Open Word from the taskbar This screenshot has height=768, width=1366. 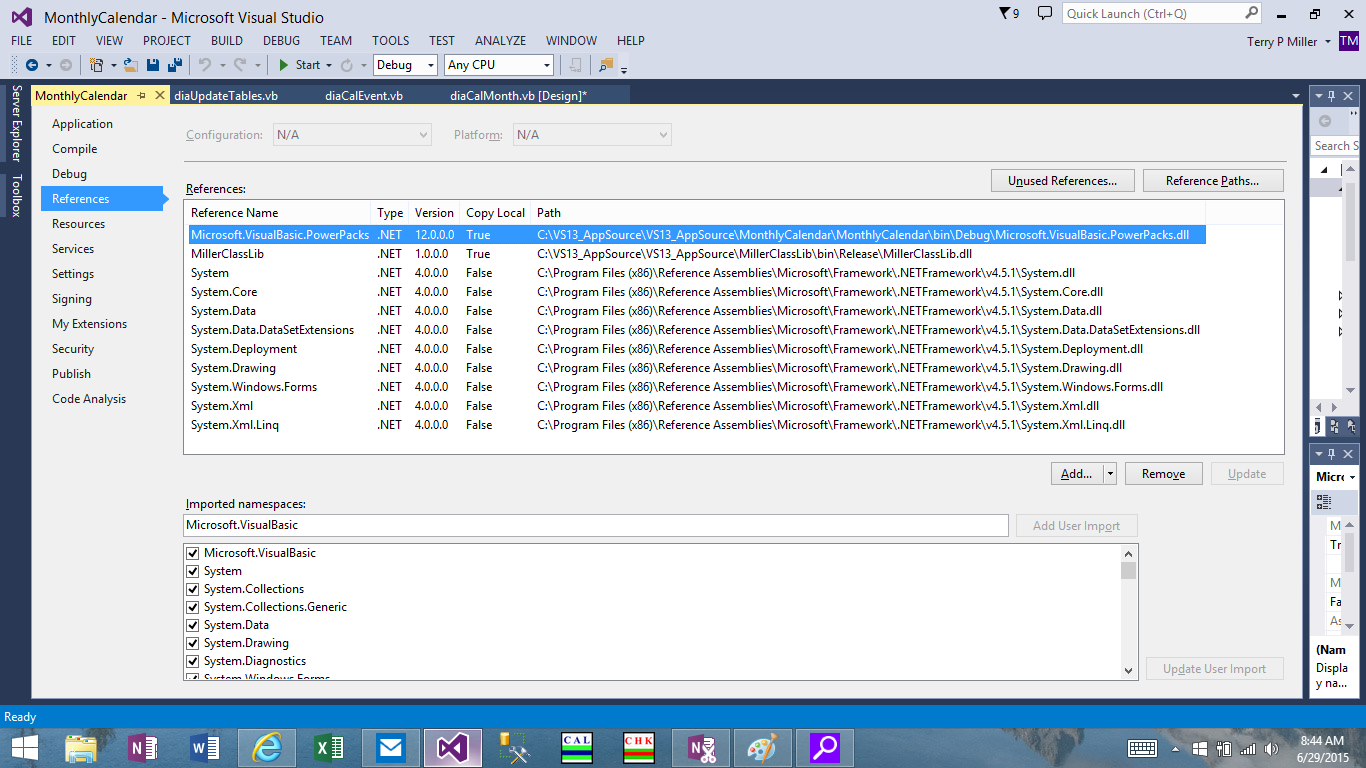click(204, 748)
